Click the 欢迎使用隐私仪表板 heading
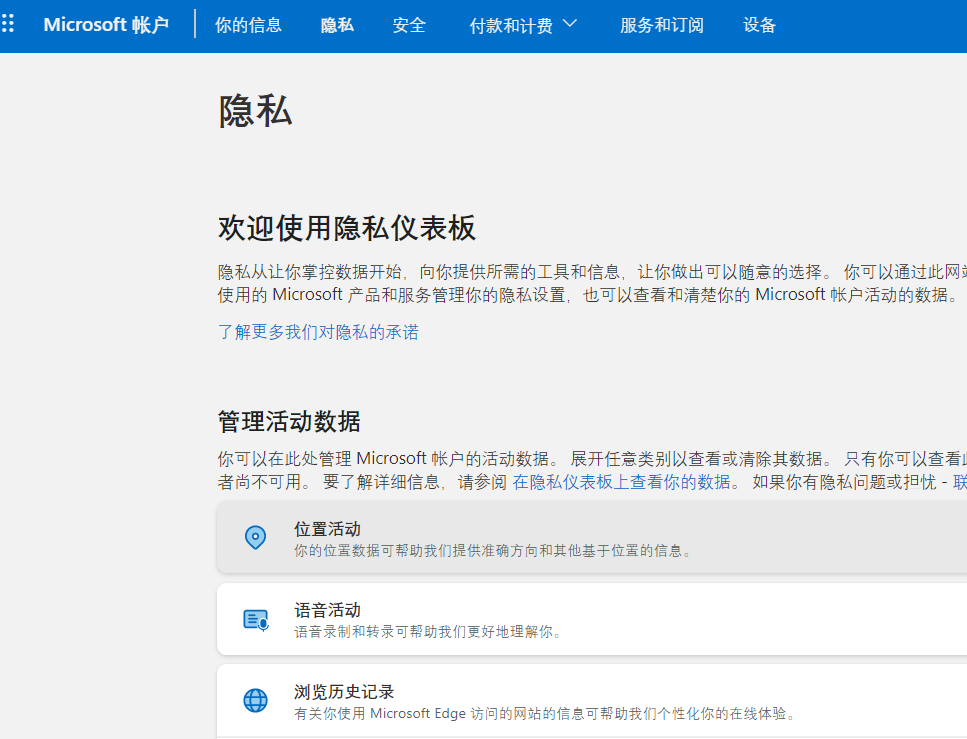 347,229
